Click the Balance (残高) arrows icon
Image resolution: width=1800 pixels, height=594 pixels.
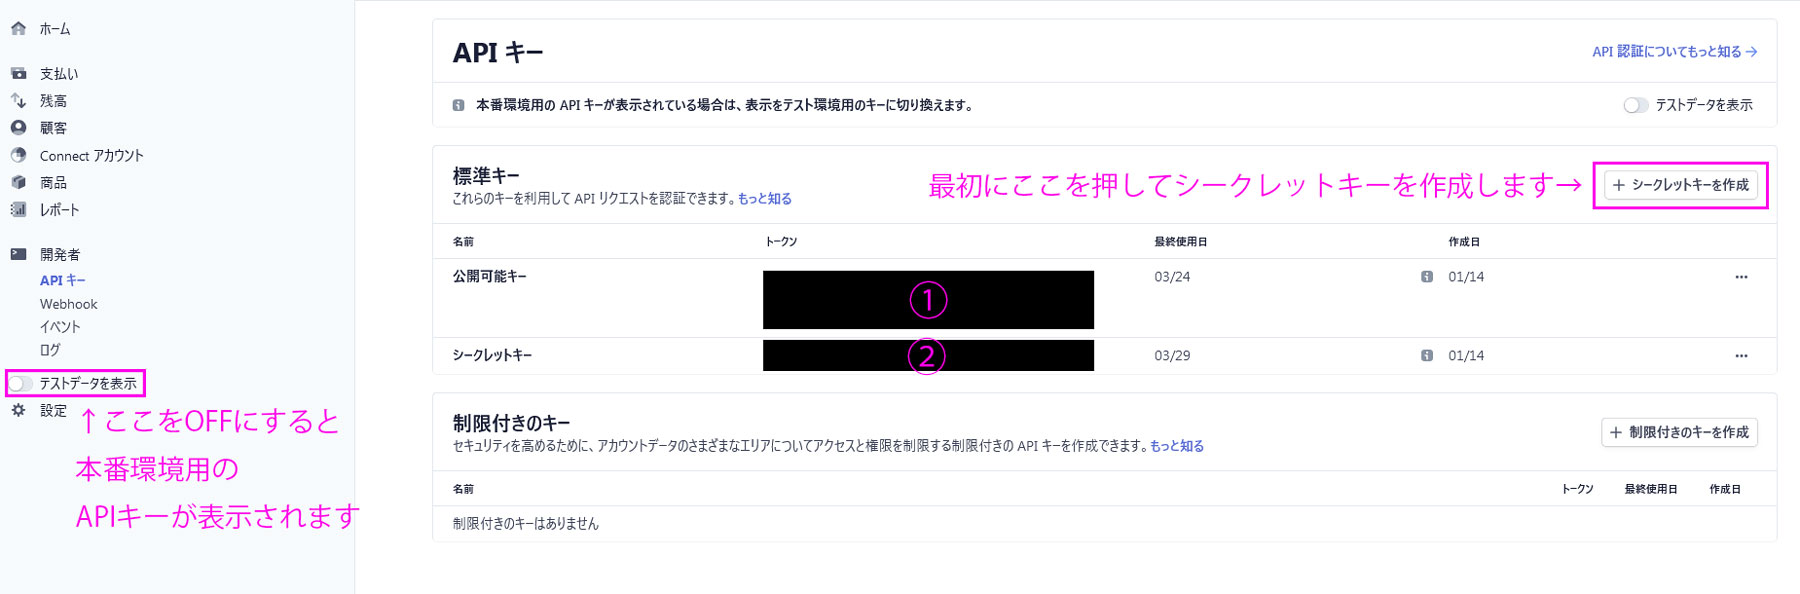click(x=18, y=101)
